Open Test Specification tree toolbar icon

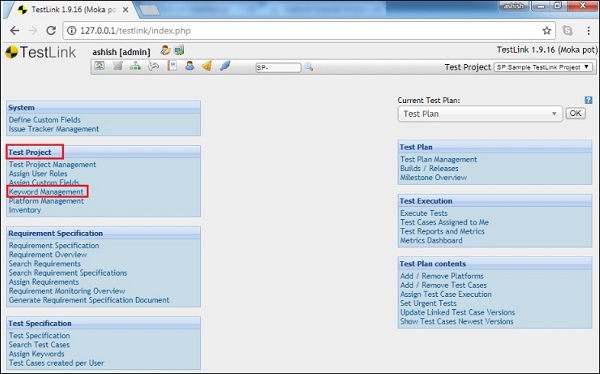point(135,66)
